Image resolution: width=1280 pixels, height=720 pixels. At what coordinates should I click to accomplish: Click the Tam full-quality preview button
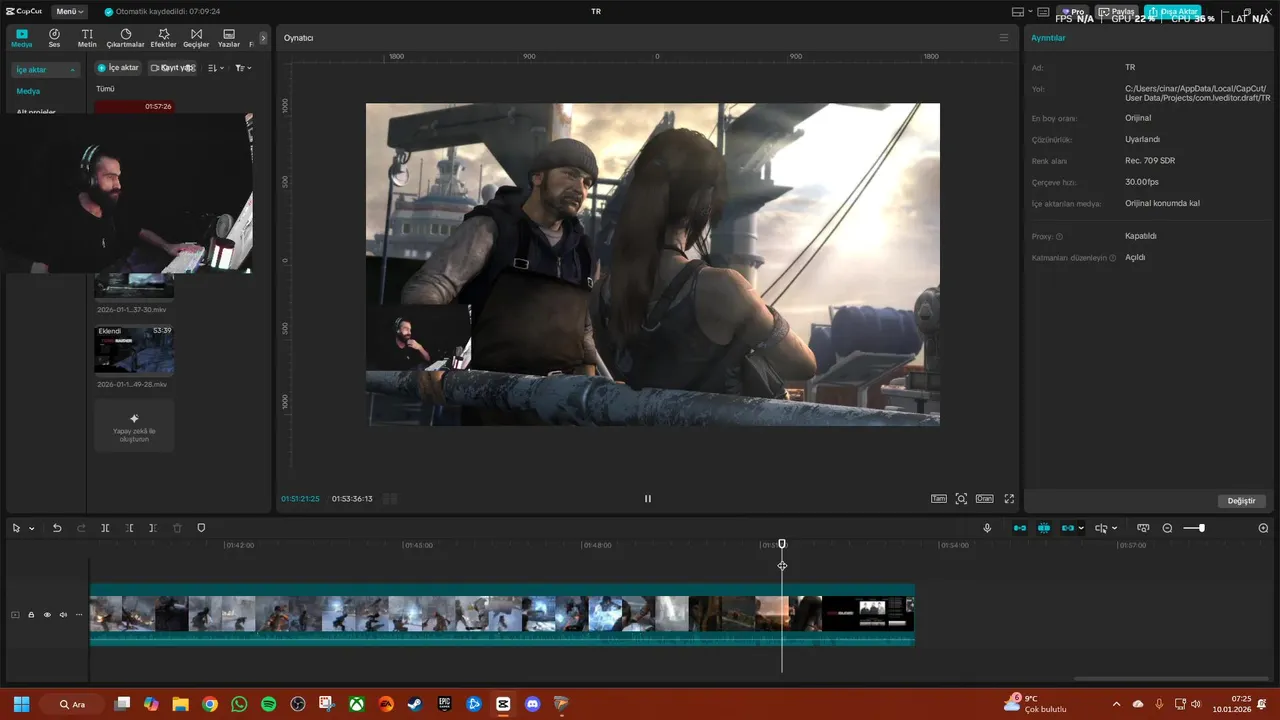(939, 498)
